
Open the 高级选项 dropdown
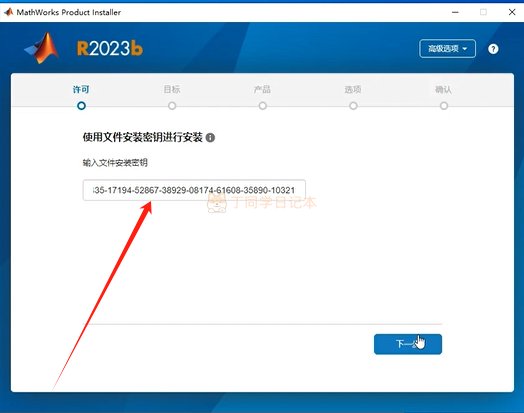pyautogui.click(x=447, y=49)
